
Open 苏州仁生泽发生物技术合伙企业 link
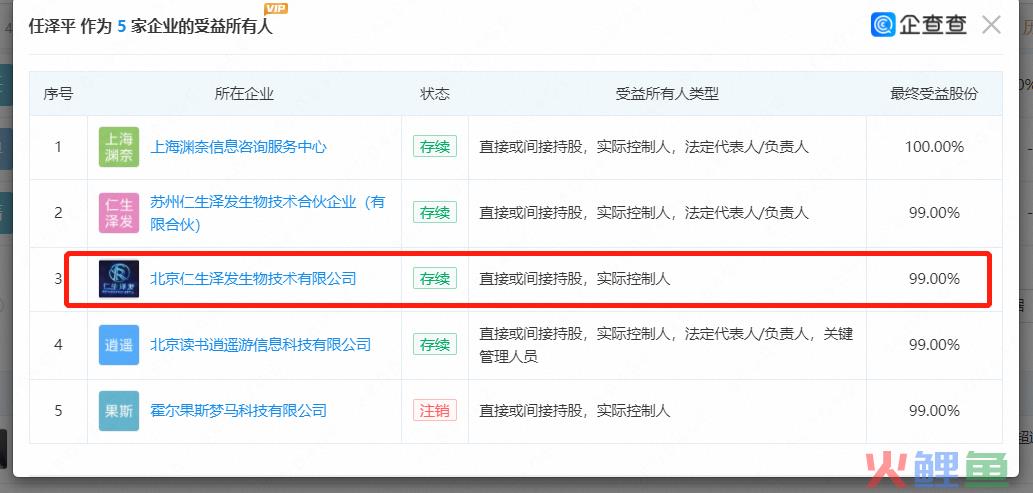click(267, 213)
